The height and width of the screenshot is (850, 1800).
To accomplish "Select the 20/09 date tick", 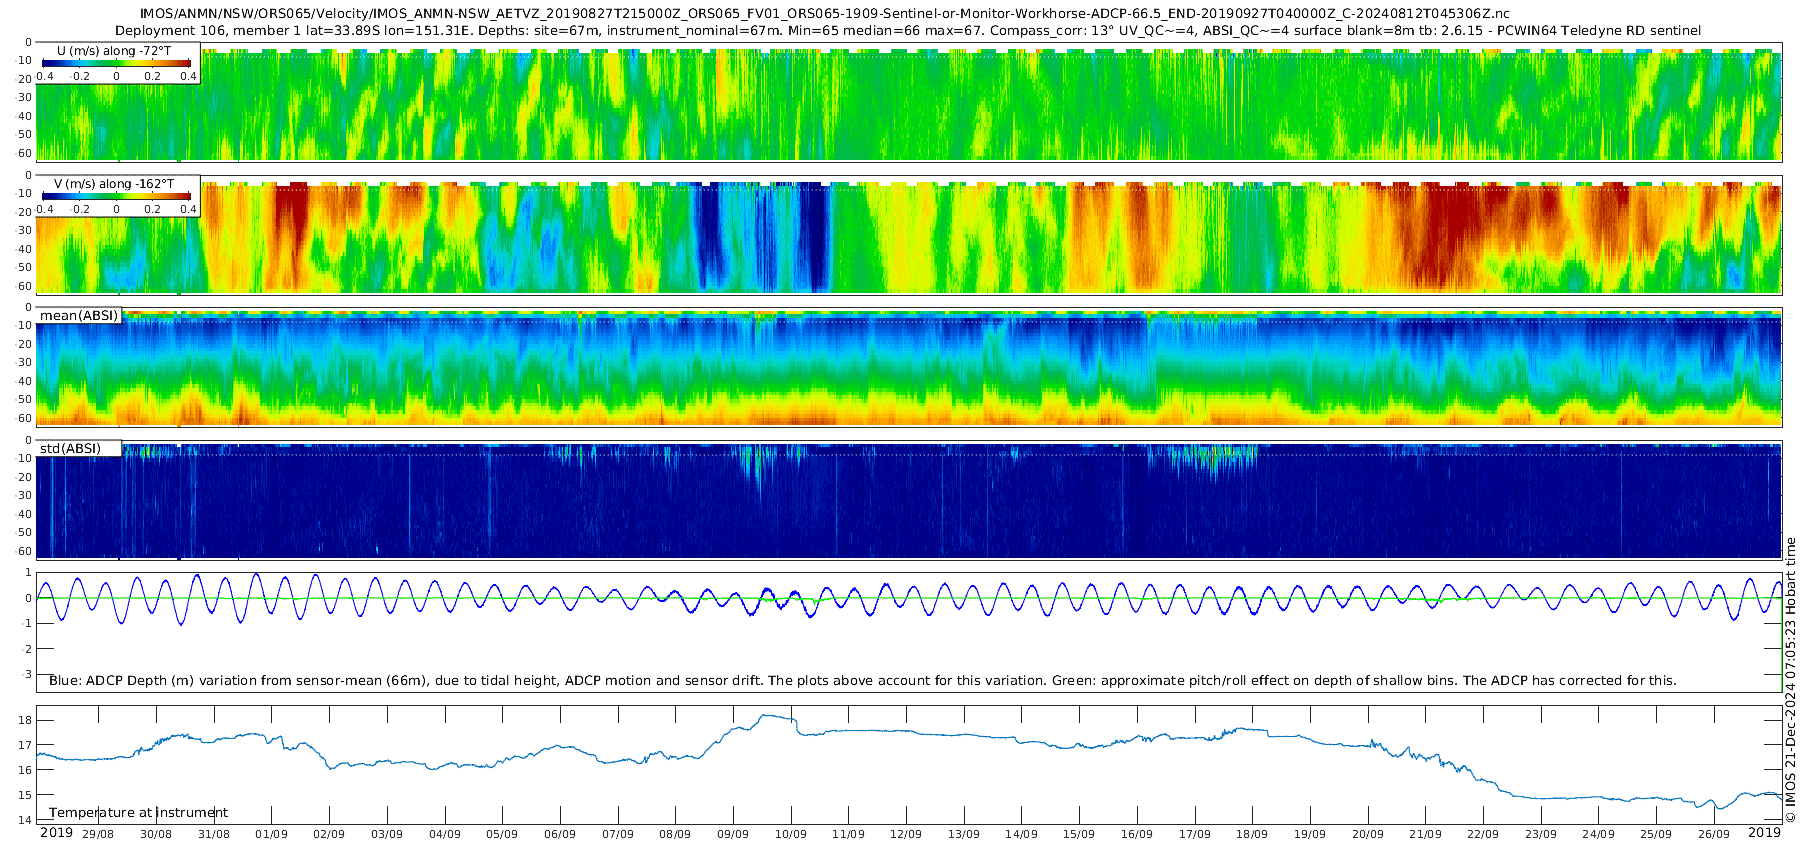I will click(1368, 835).
